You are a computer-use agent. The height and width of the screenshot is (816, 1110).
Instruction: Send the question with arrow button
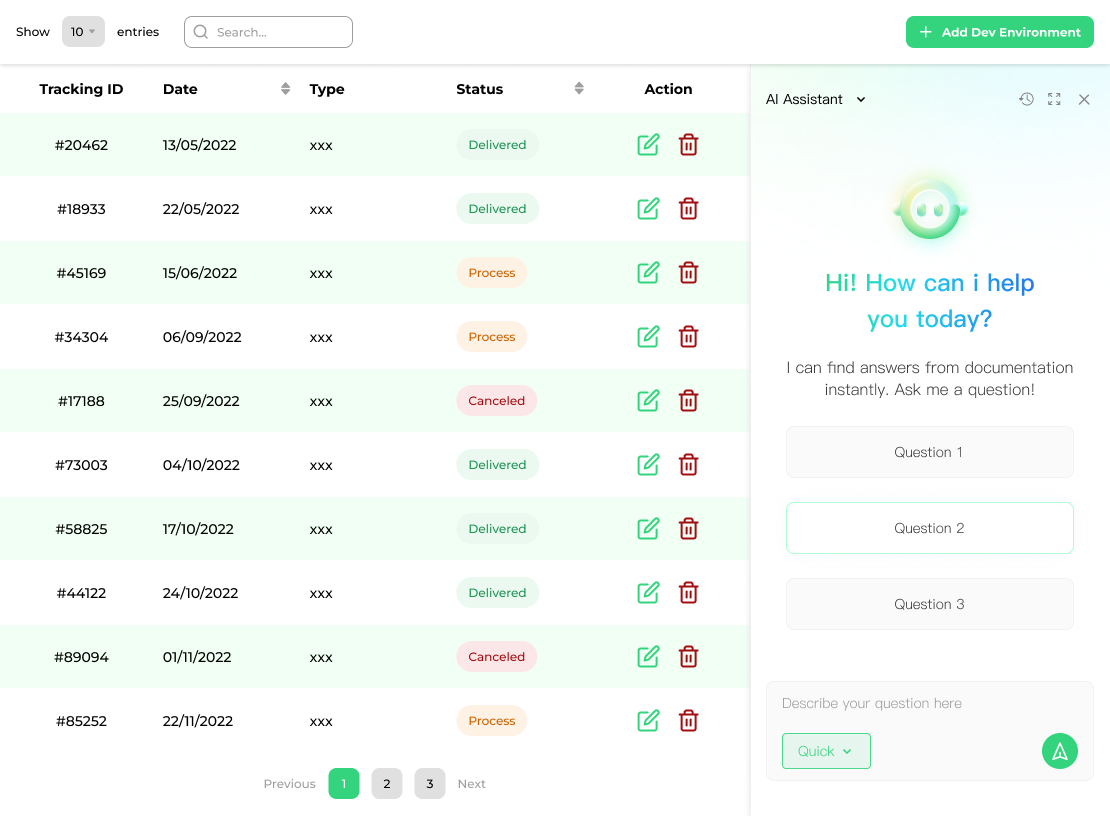click(x=1059, y=751)
